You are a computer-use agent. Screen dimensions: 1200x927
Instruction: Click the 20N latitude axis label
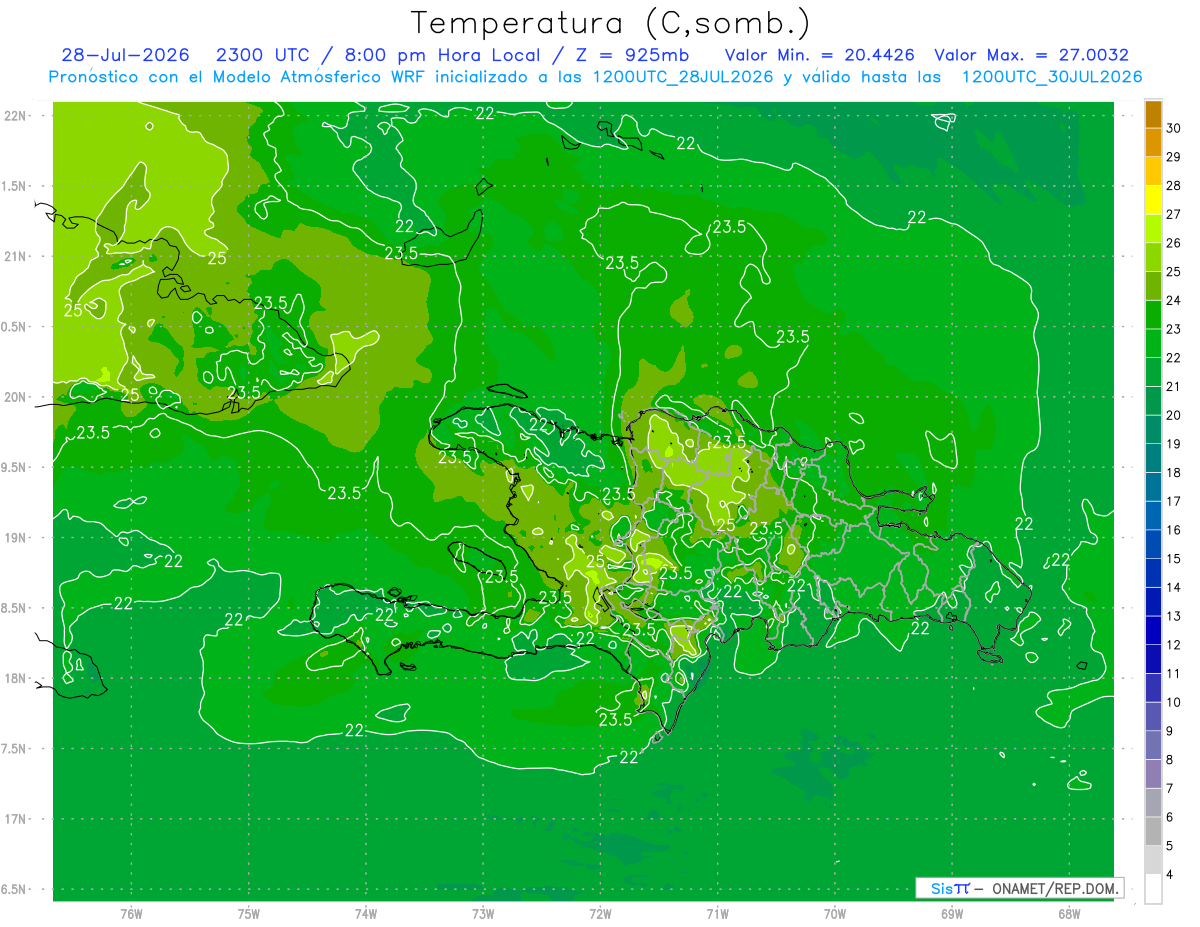point(16,397)
